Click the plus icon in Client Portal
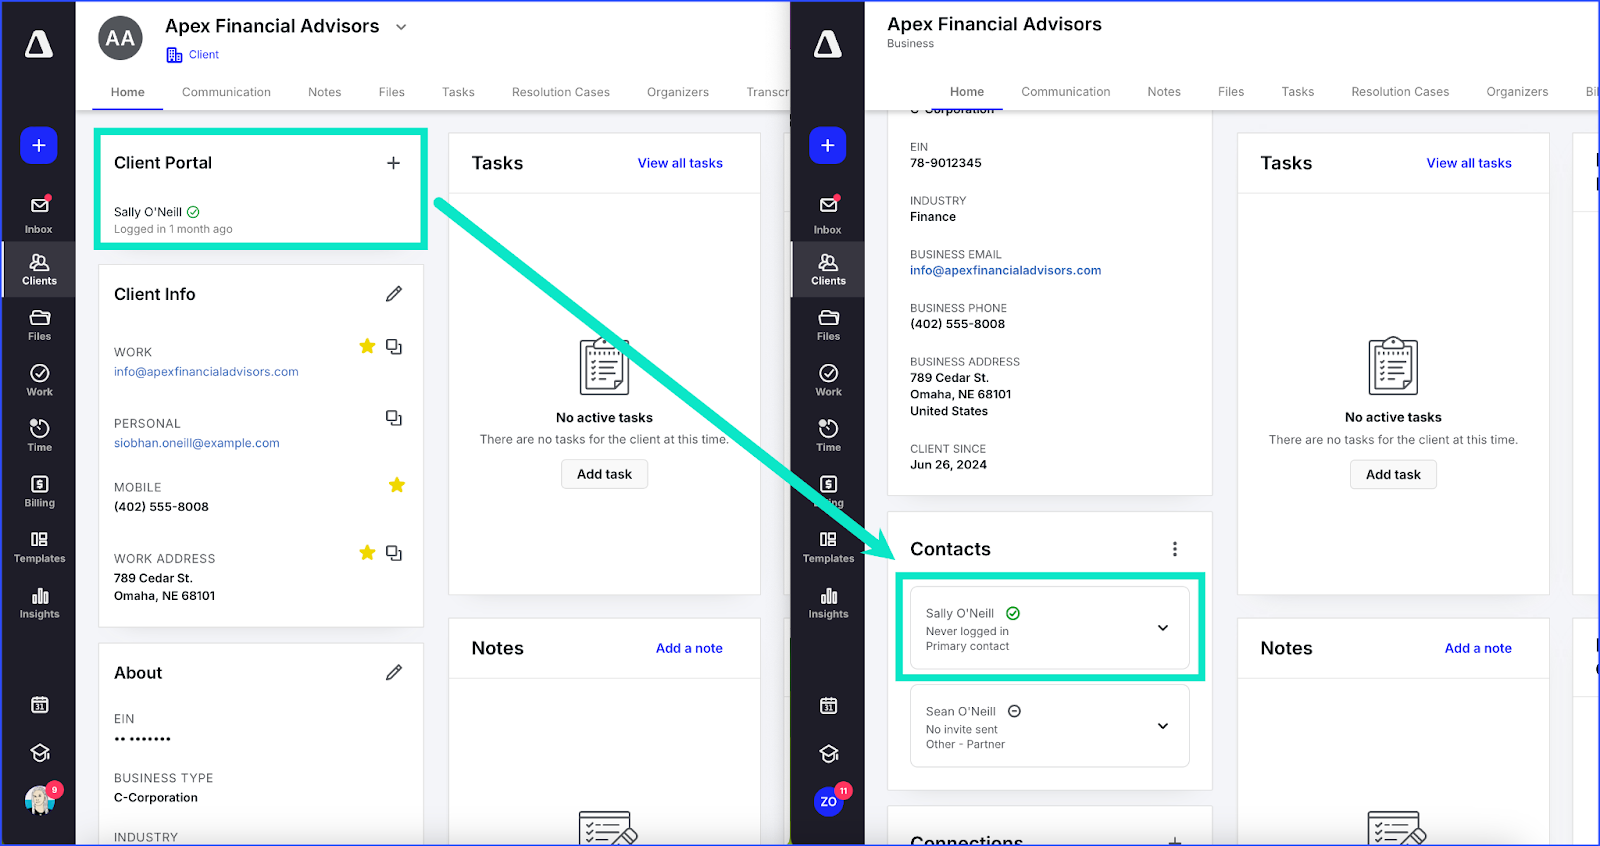The height and width of the screenshot is (846, 1600). pos(393,163)
